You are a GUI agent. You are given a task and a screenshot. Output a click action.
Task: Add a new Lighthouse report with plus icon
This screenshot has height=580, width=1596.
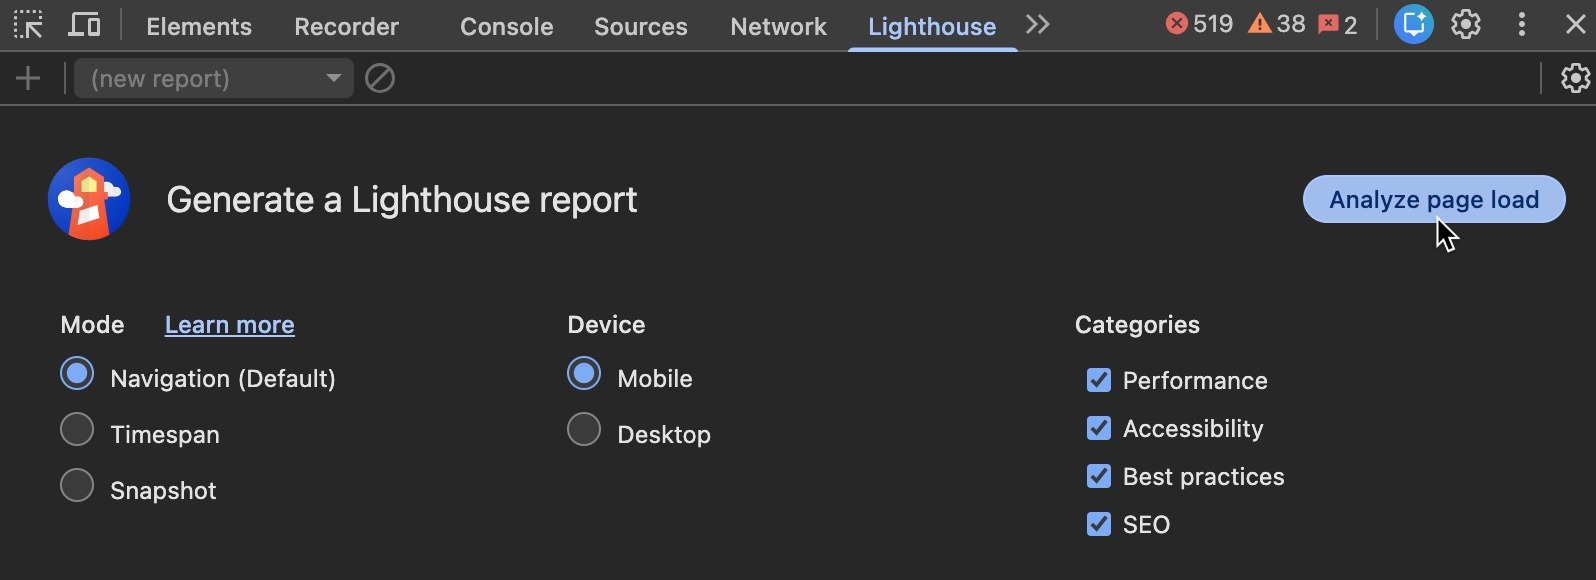coord(28,78)
